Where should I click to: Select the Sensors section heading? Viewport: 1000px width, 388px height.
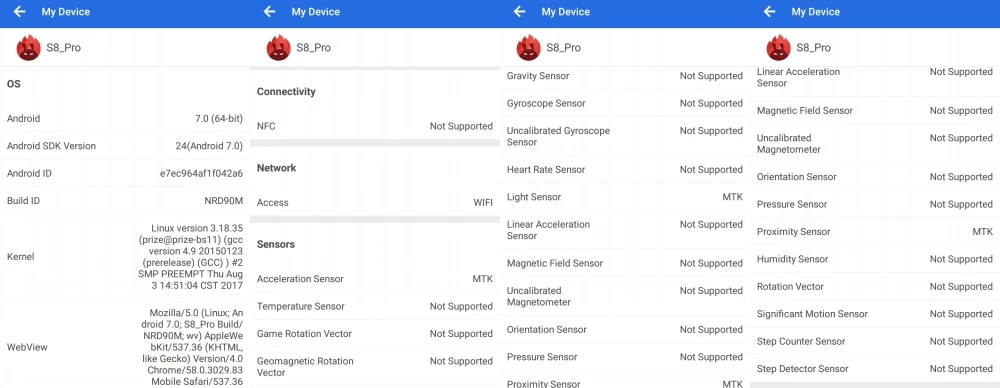click(x=276, y=244)
